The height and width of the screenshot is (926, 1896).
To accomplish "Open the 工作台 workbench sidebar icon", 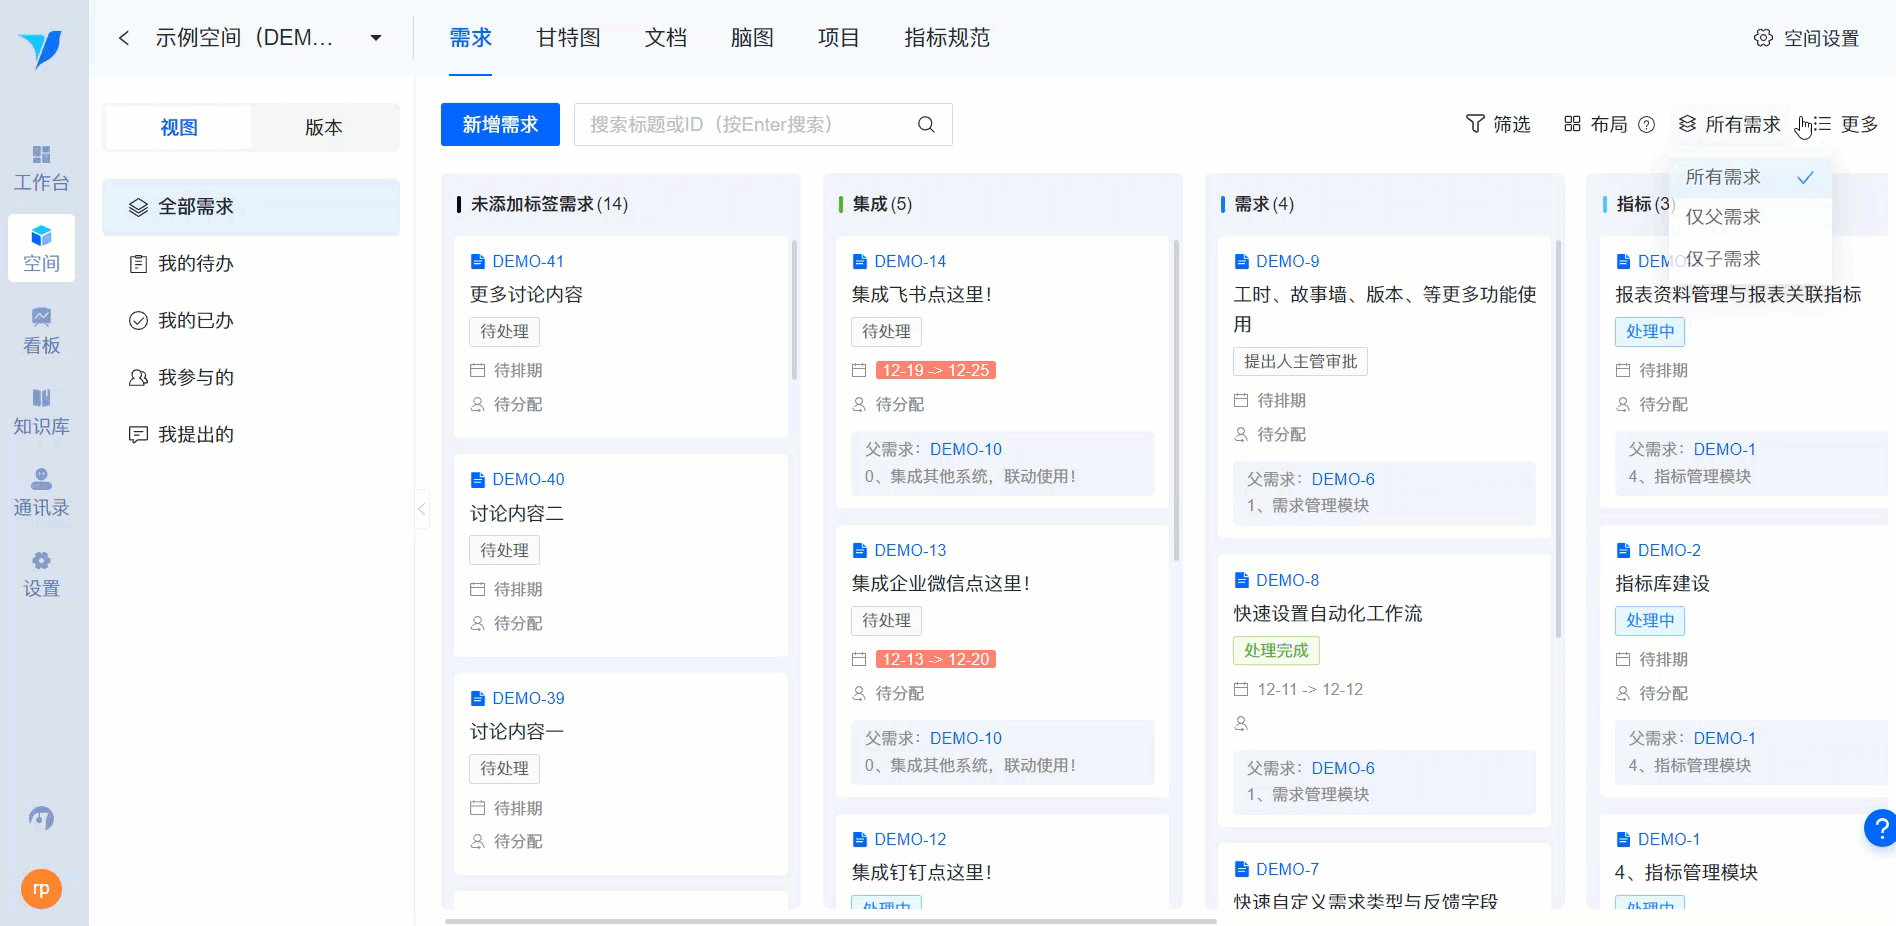I will click(41, 168).
